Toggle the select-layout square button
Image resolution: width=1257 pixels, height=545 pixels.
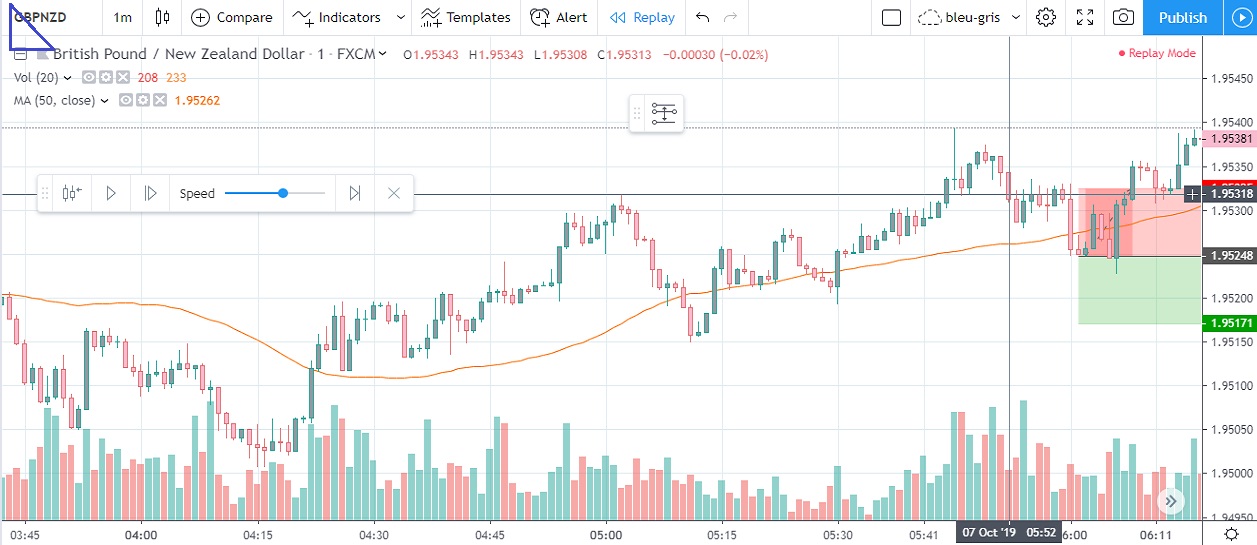click(892, 17)
